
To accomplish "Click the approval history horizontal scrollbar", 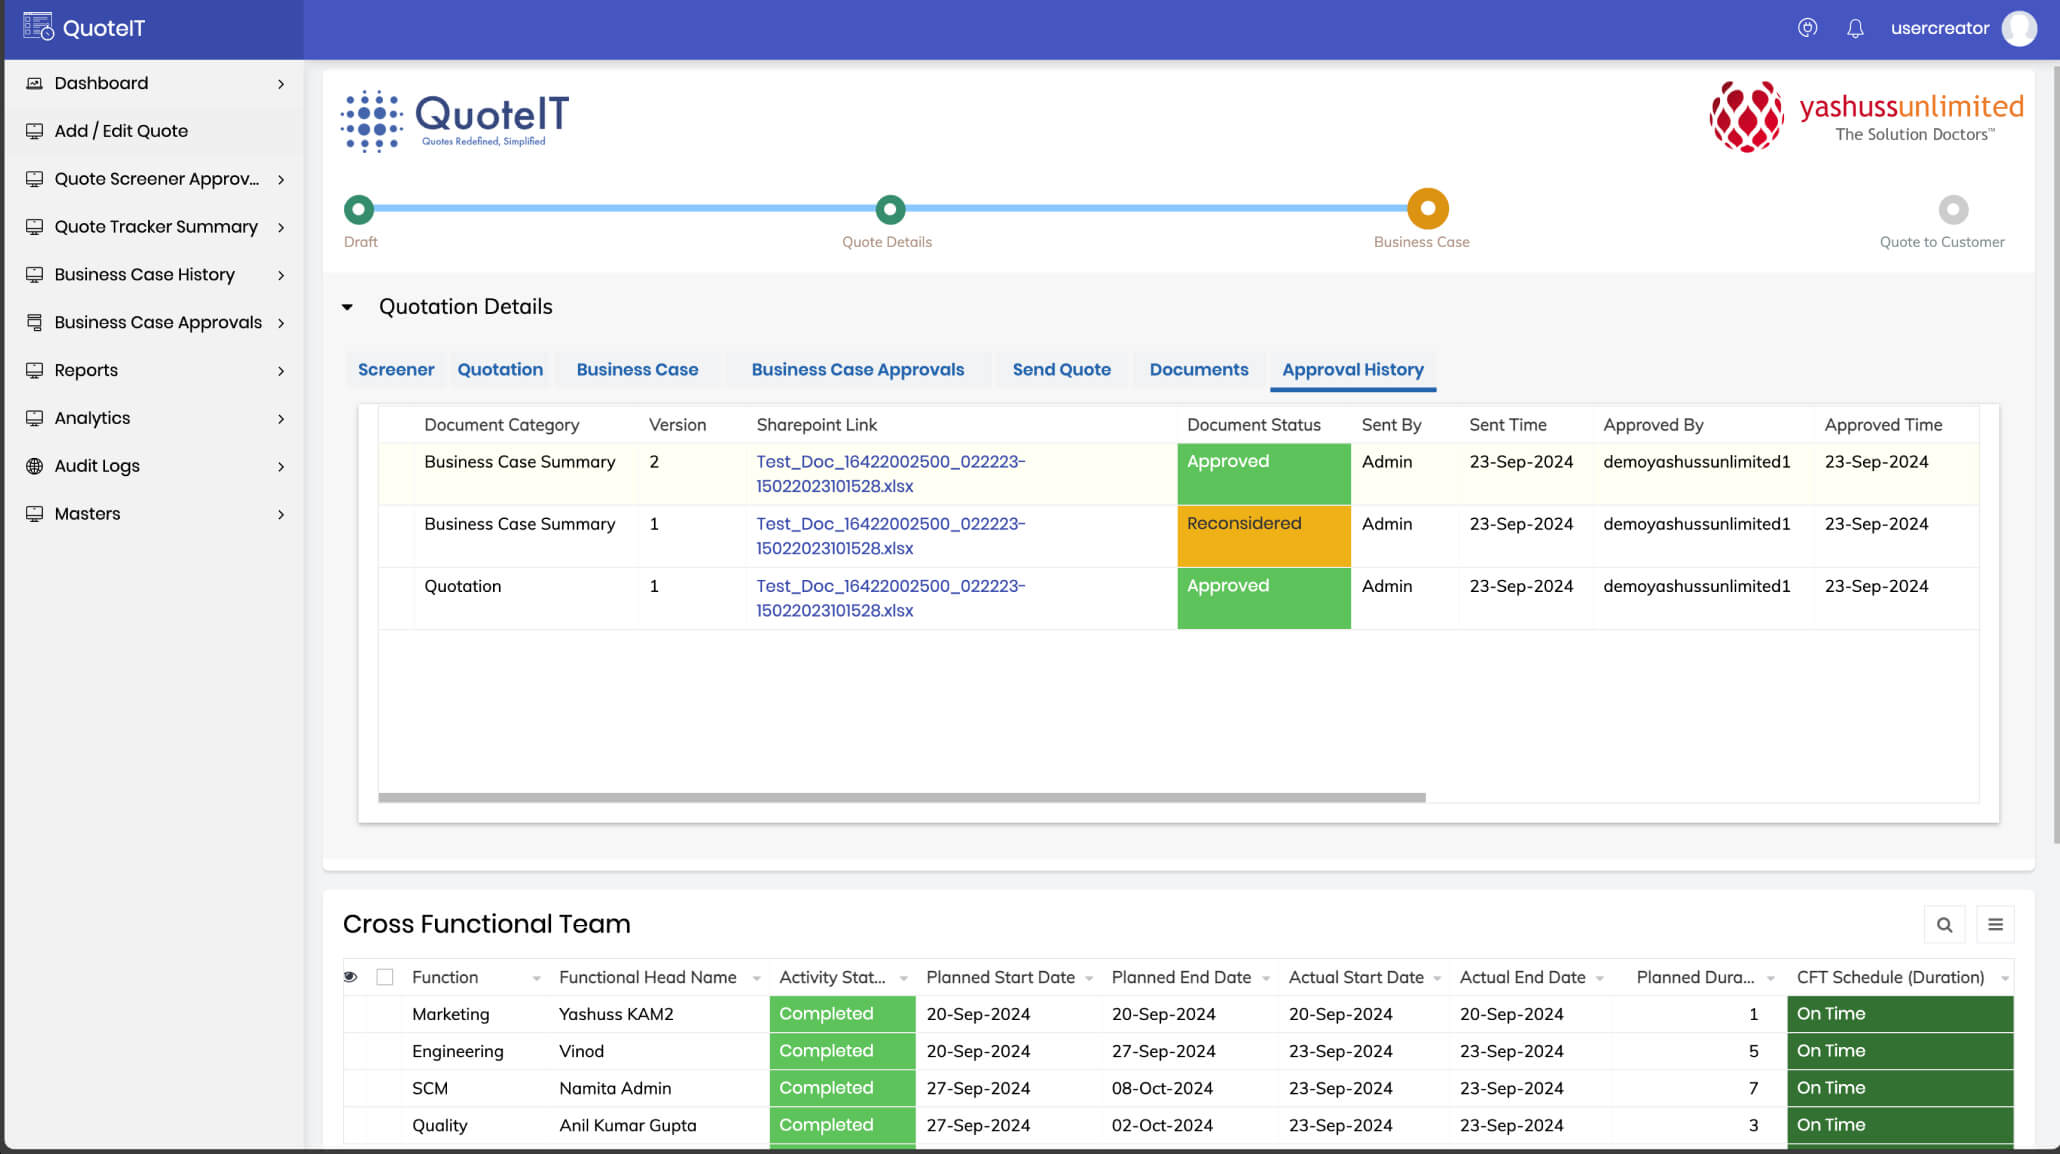I will [901, 798].
